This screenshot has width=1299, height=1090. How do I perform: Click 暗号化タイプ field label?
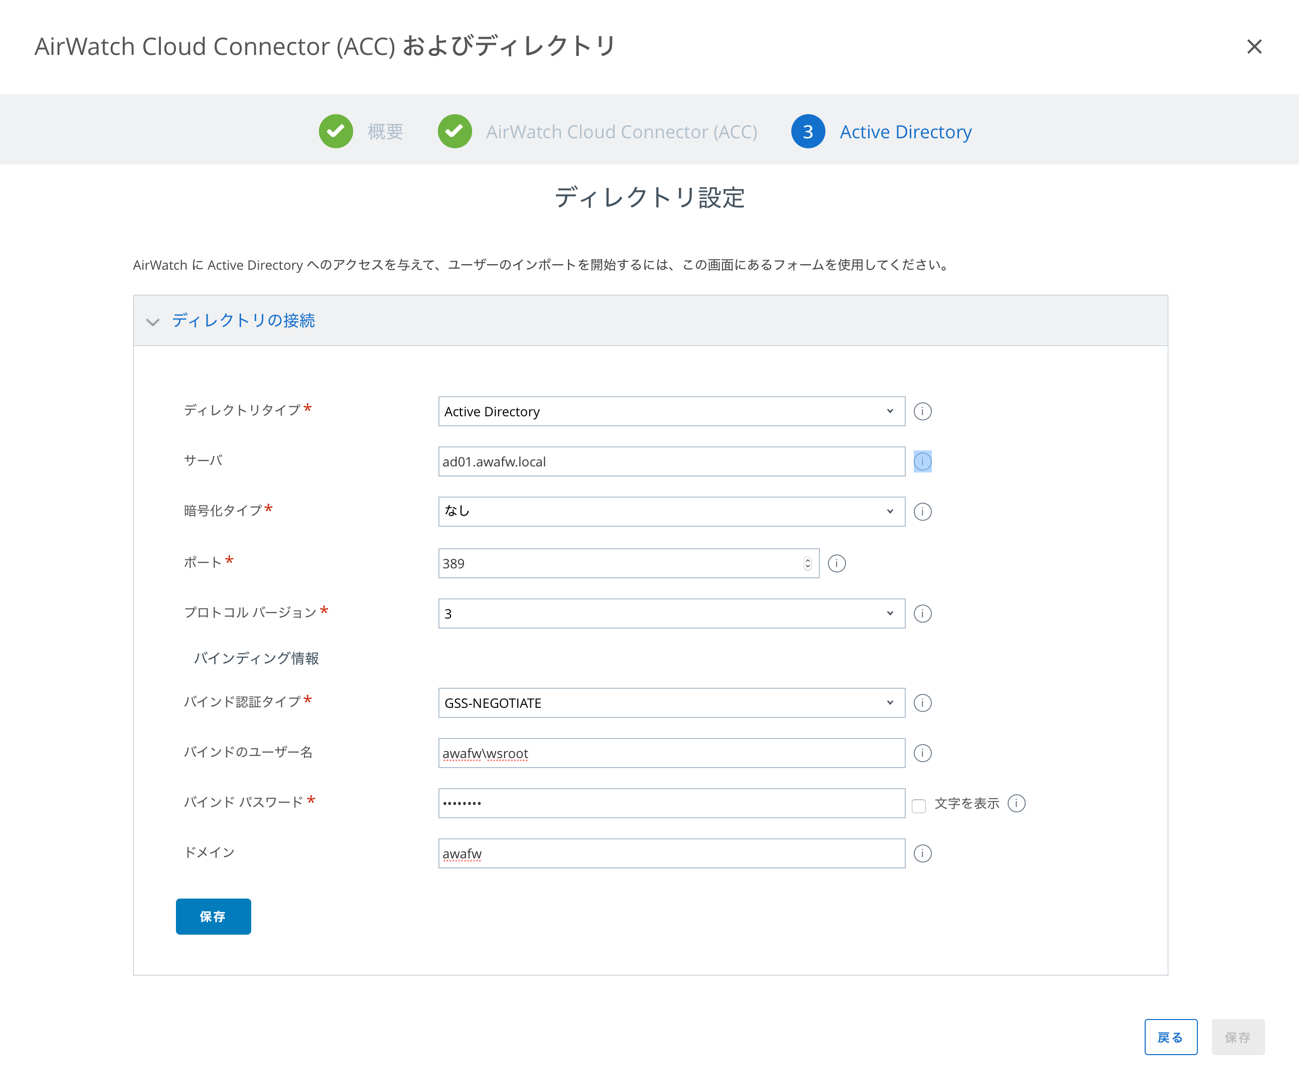(222, 510)
